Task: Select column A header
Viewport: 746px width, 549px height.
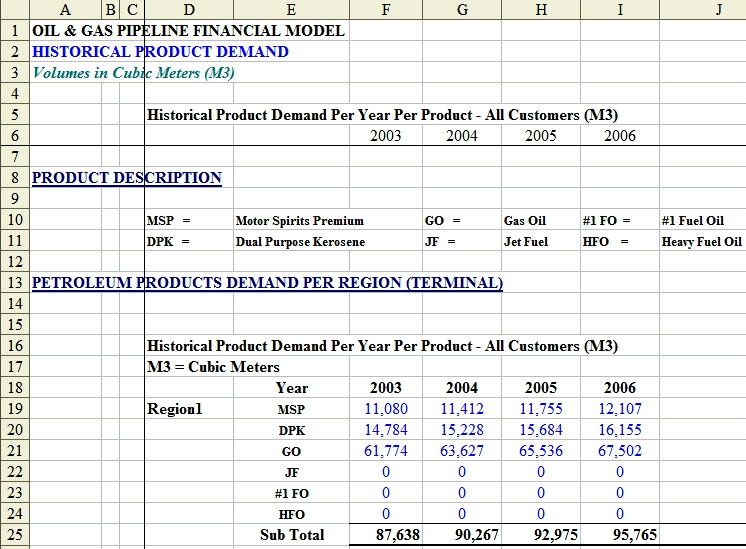Action: coord(65,10)
